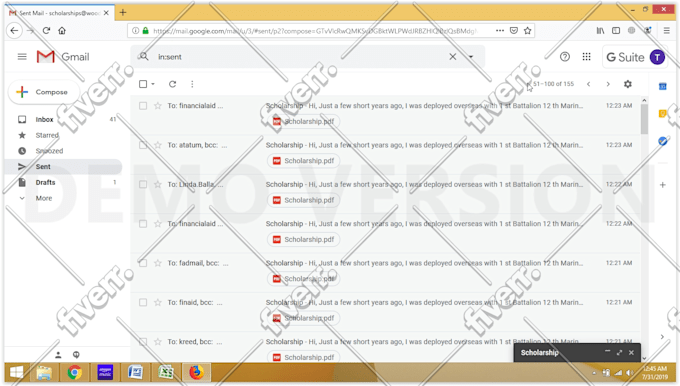Open the Scholarship email sent to kreed
Viewport: 680px width, 386px height.
[x=386, y=342]
